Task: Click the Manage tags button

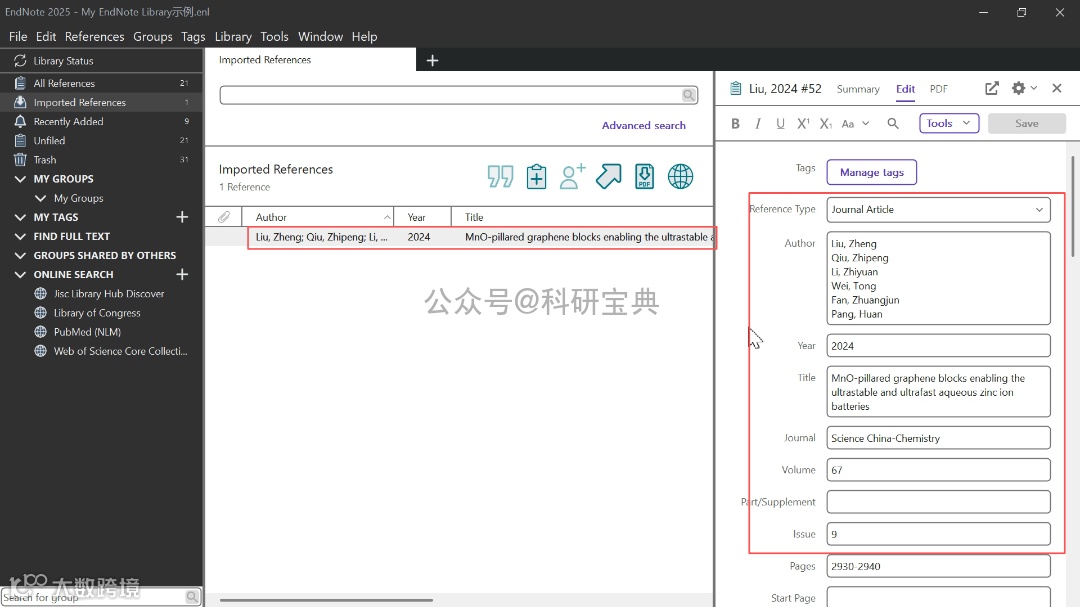Action: tap(871, 172)
